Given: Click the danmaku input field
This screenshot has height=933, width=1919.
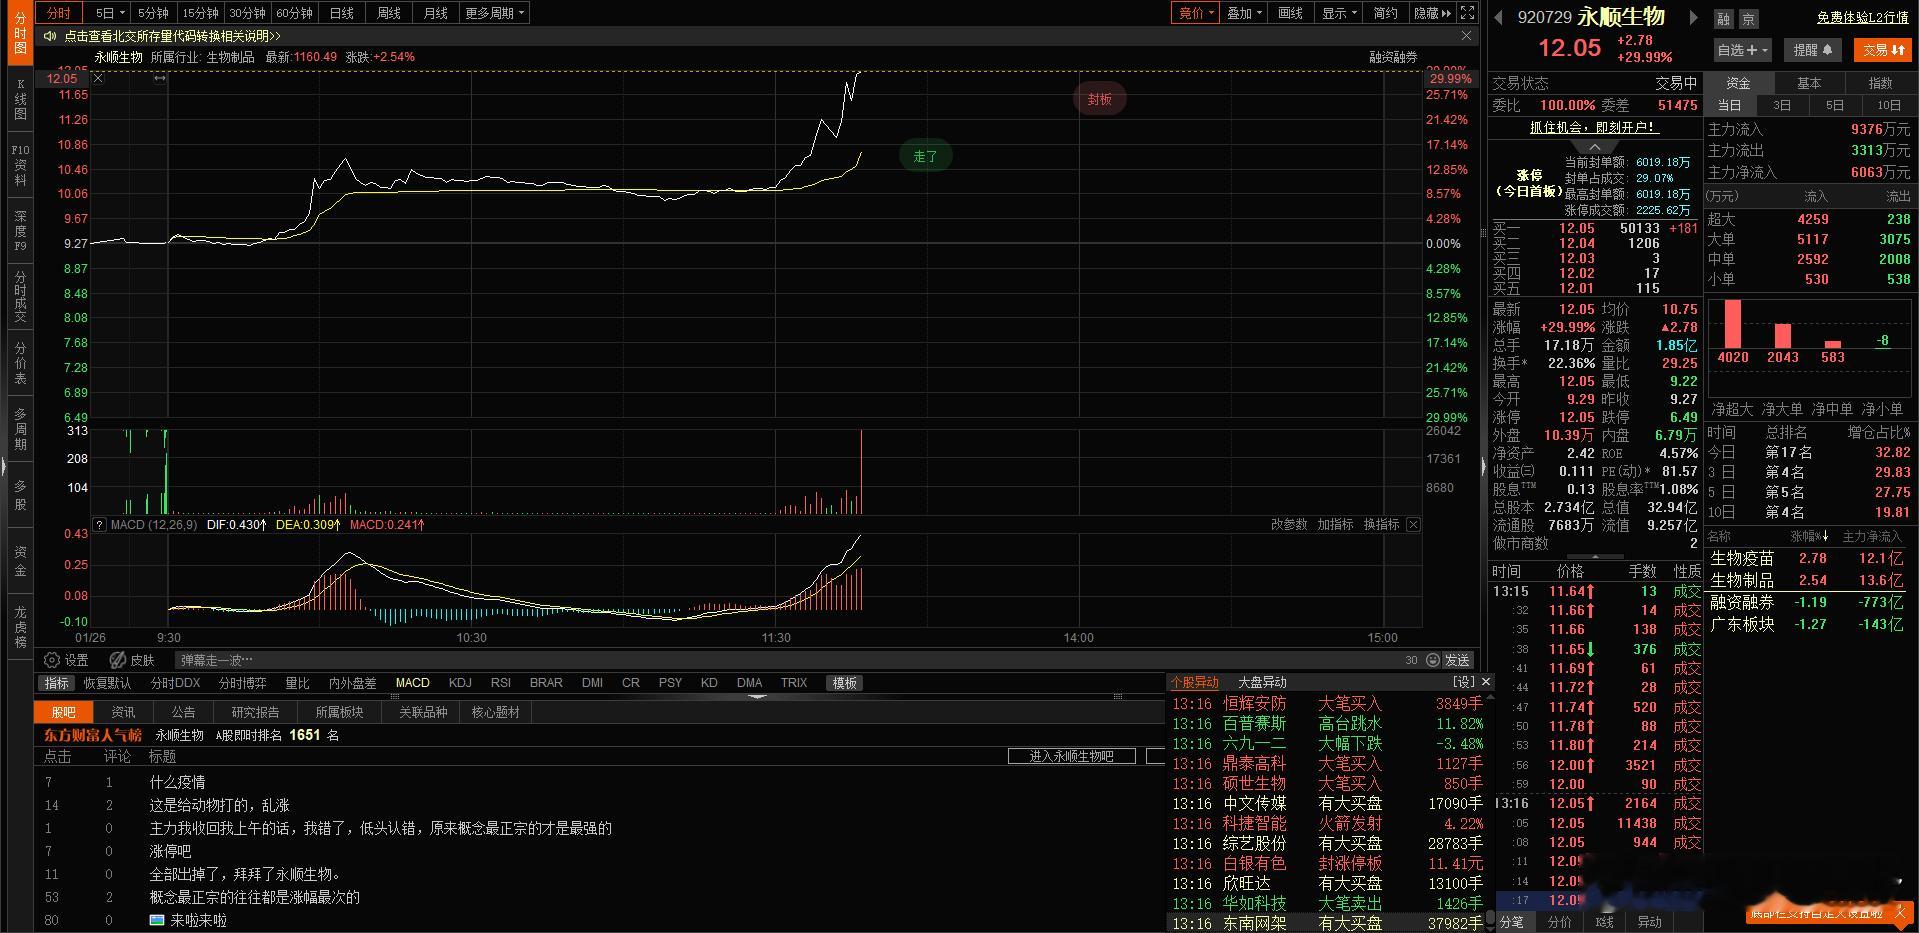Looking at the screenshot, I should pyautogui.click(x=787, y=660).
